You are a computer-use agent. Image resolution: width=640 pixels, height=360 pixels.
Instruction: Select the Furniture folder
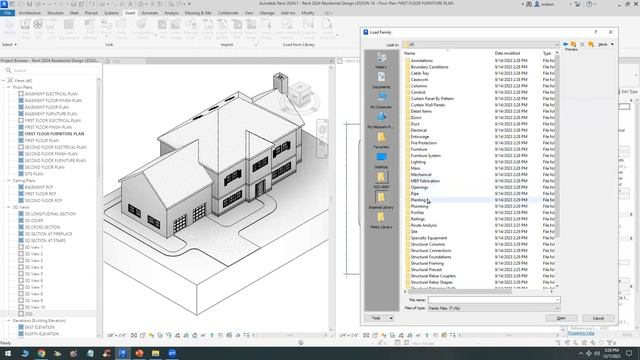419,149
